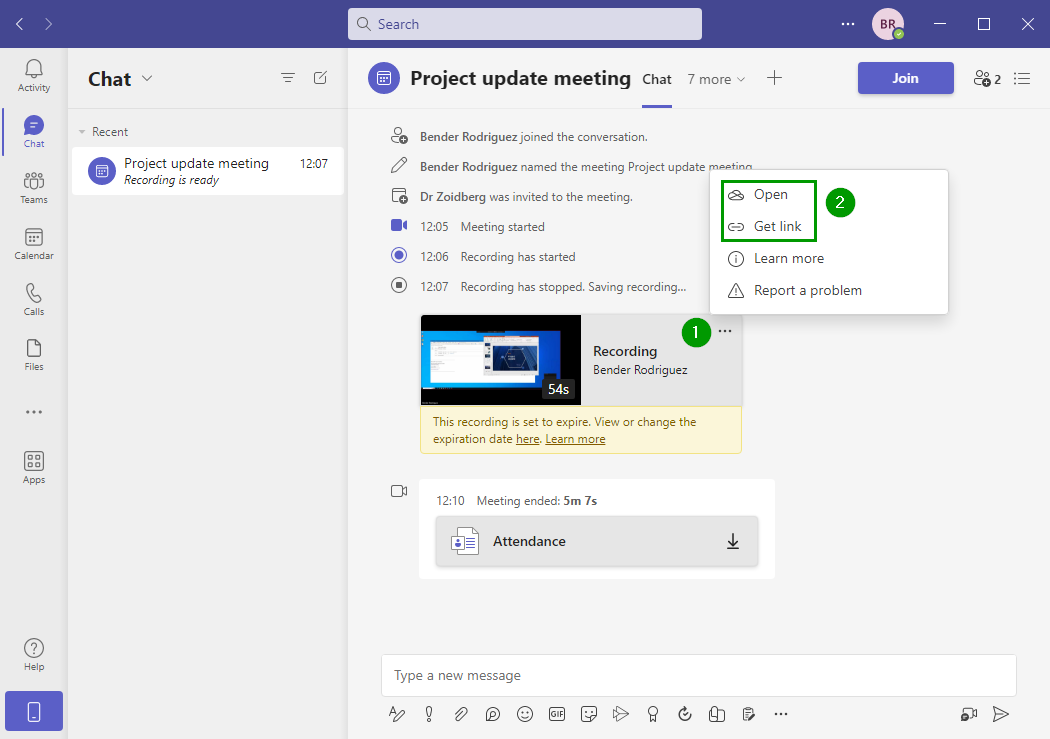Click the 'Type a new message' field
This screenshot has width=1050, height=739.
tap(698, 675)
